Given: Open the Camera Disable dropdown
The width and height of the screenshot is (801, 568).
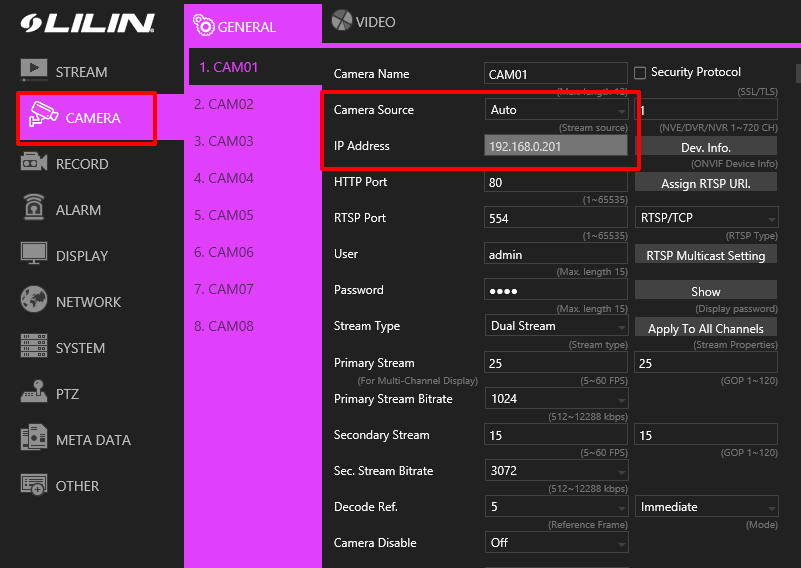Looking at the screenshot, I should click(x=556, y=543).
